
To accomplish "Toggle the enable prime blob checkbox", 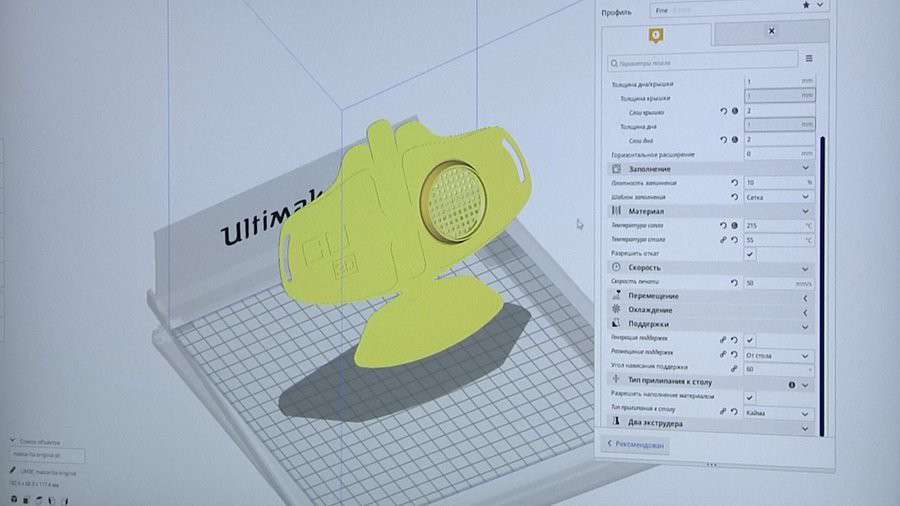I will pyautogui.click(x=750, y=397).
